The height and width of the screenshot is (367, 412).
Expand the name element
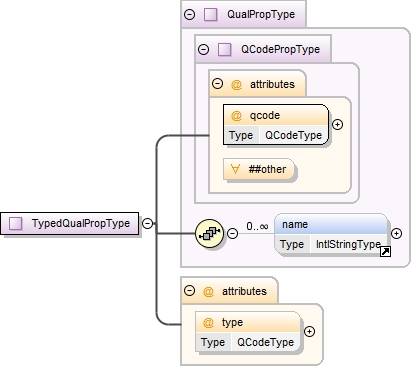[x=396, y=233]
